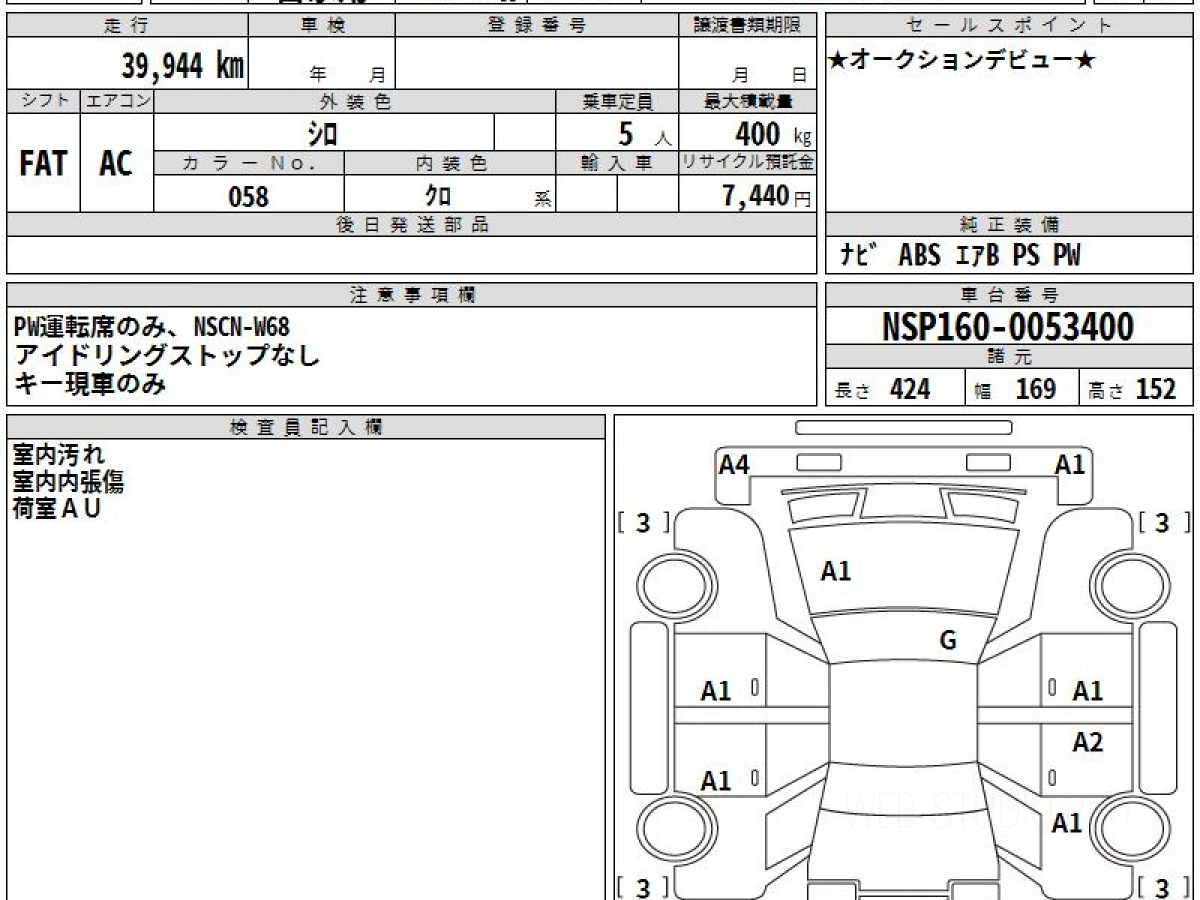Select the 内装色 header

tap(450, 164)
